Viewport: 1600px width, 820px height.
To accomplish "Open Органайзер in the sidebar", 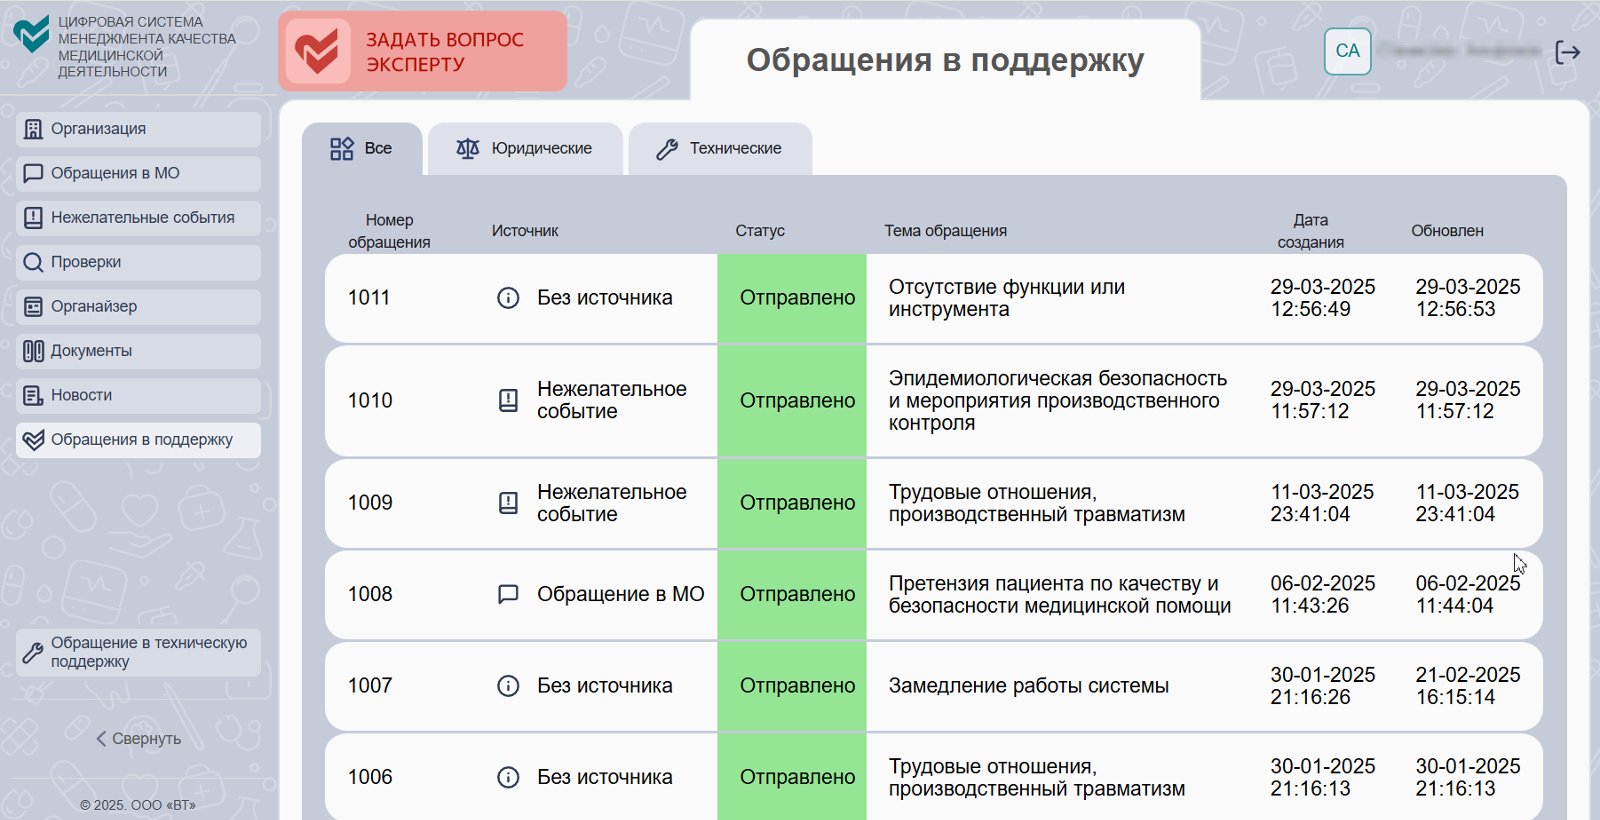I will pos(138,307).
